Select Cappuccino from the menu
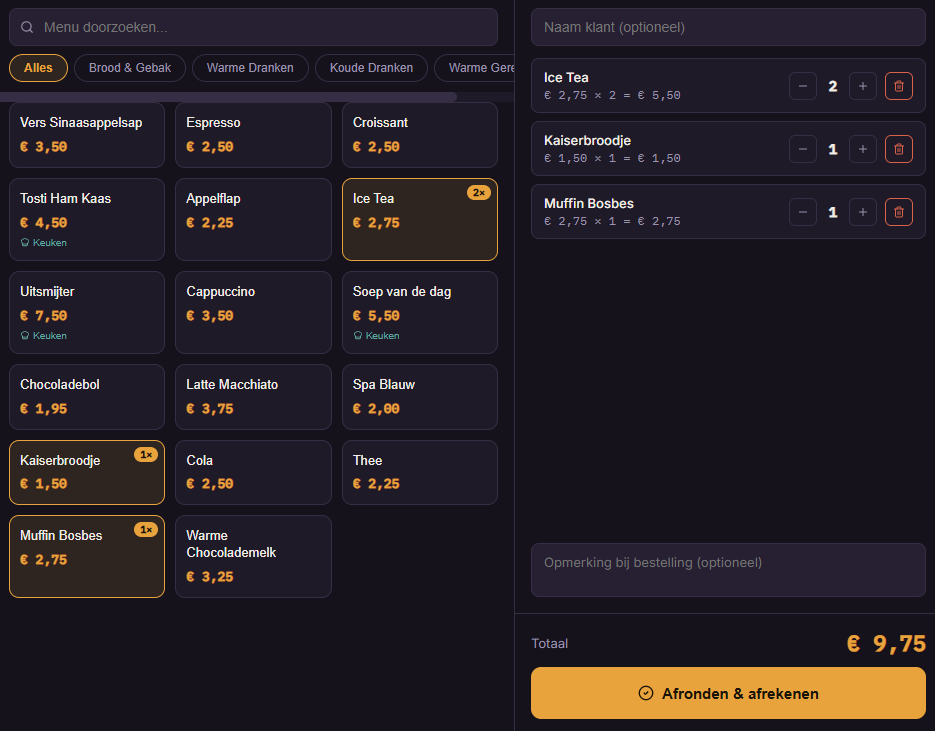The height and width of the screenshot is (731, 935). point(253,312)
